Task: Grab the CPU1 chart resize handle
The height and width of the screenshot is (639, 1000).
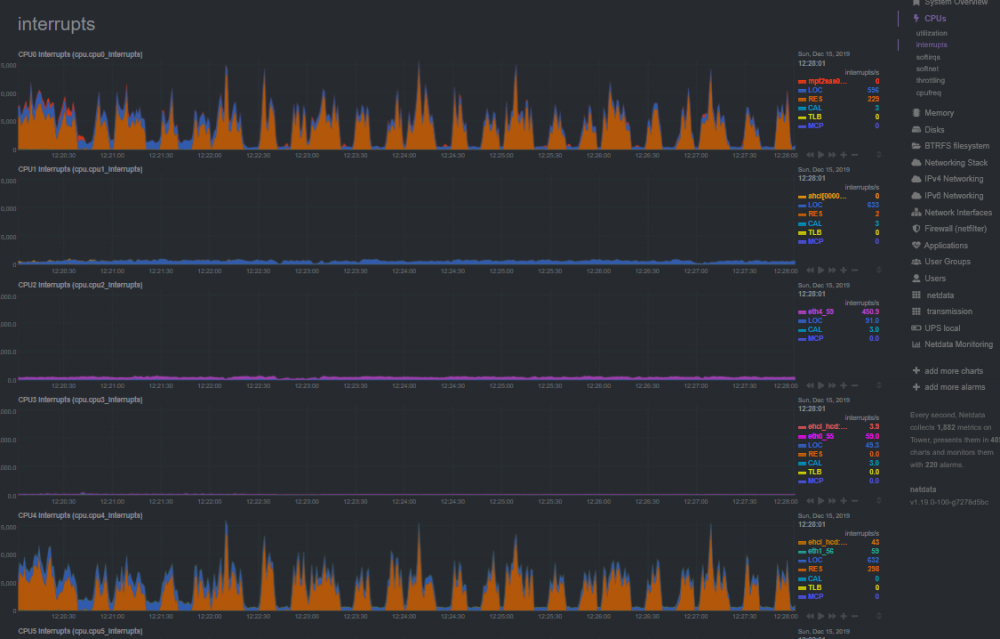Action: pyautogui.click(x=878, y=270)
